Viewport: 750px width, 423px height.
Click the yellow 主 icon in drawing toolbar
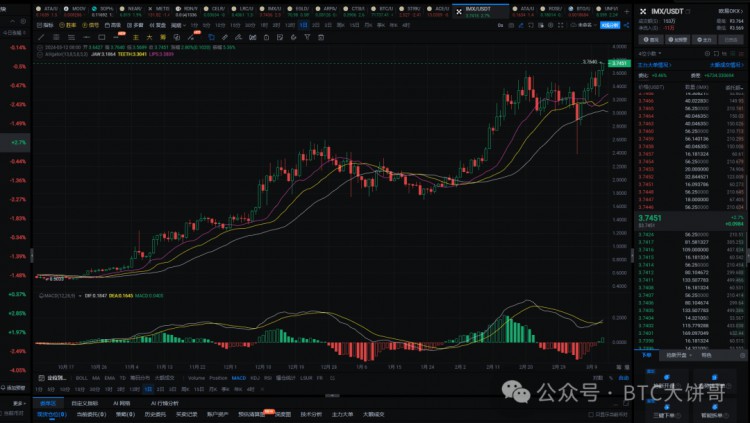tap(136, 37)
